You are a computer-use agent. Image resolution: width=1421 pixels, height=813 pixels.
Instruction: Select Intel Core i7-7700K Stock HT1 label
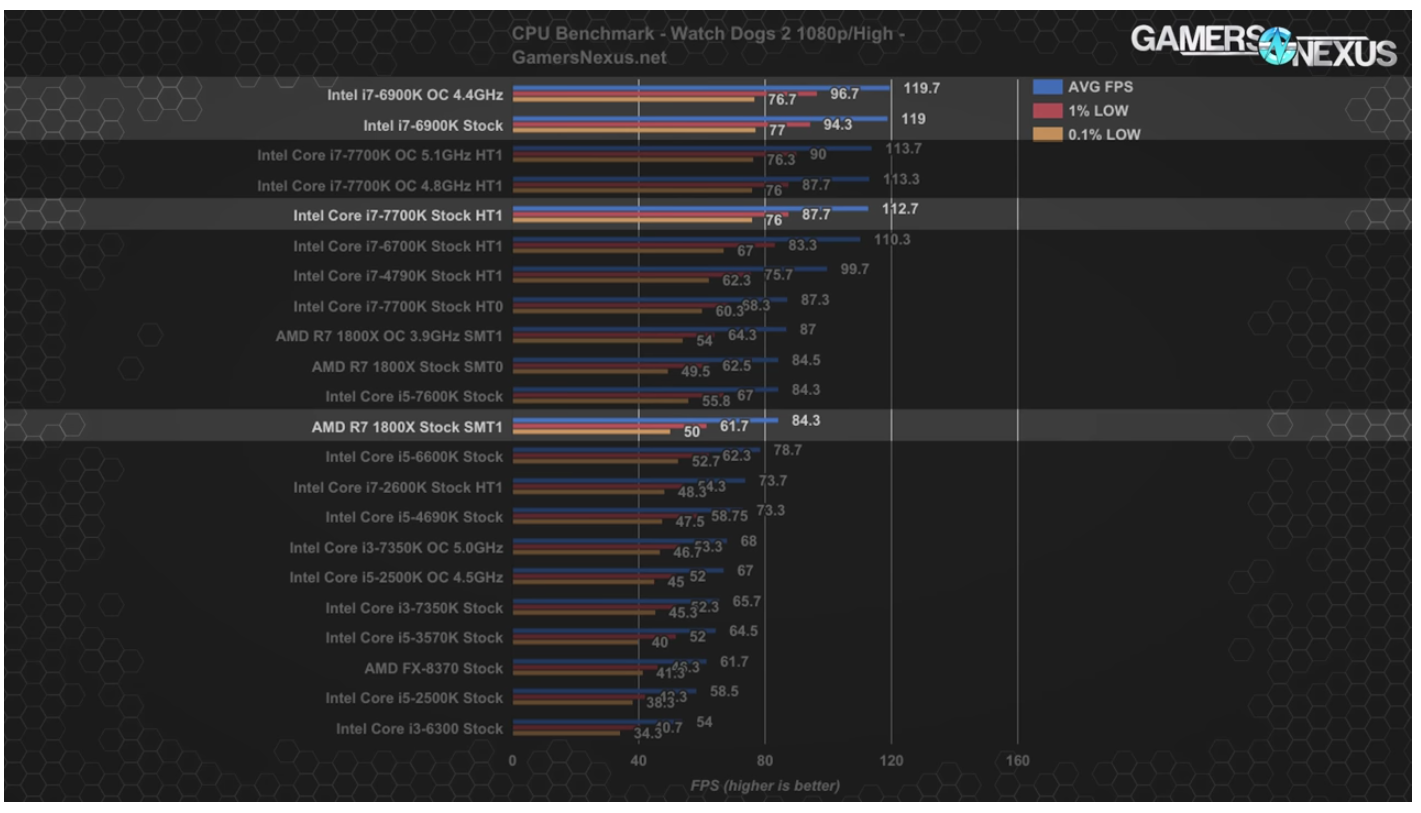[398, 215]
